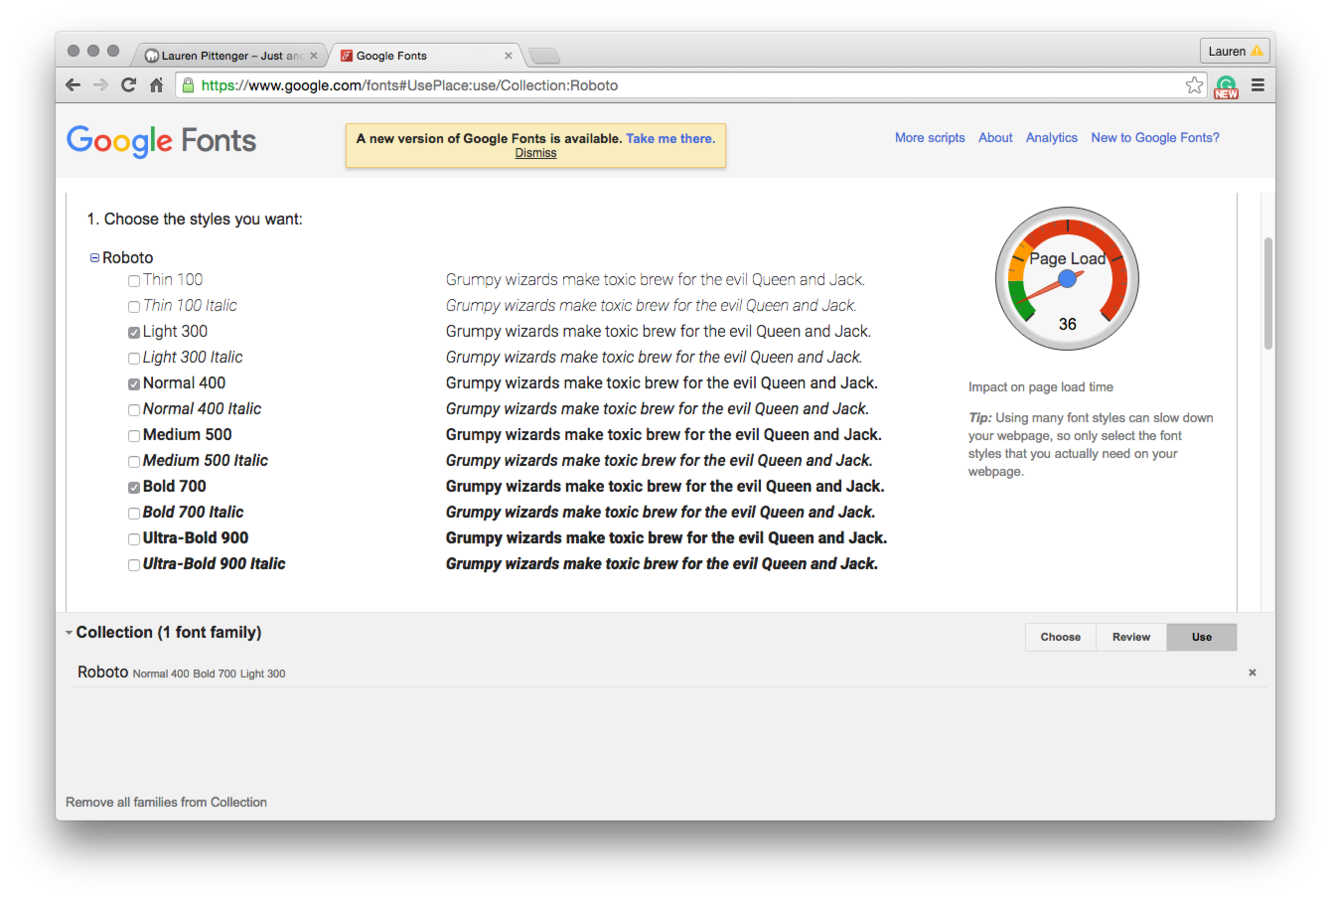Uncheck the Normal 400 style
Screen dimensions: 1331x900
[x=134, y=384]
